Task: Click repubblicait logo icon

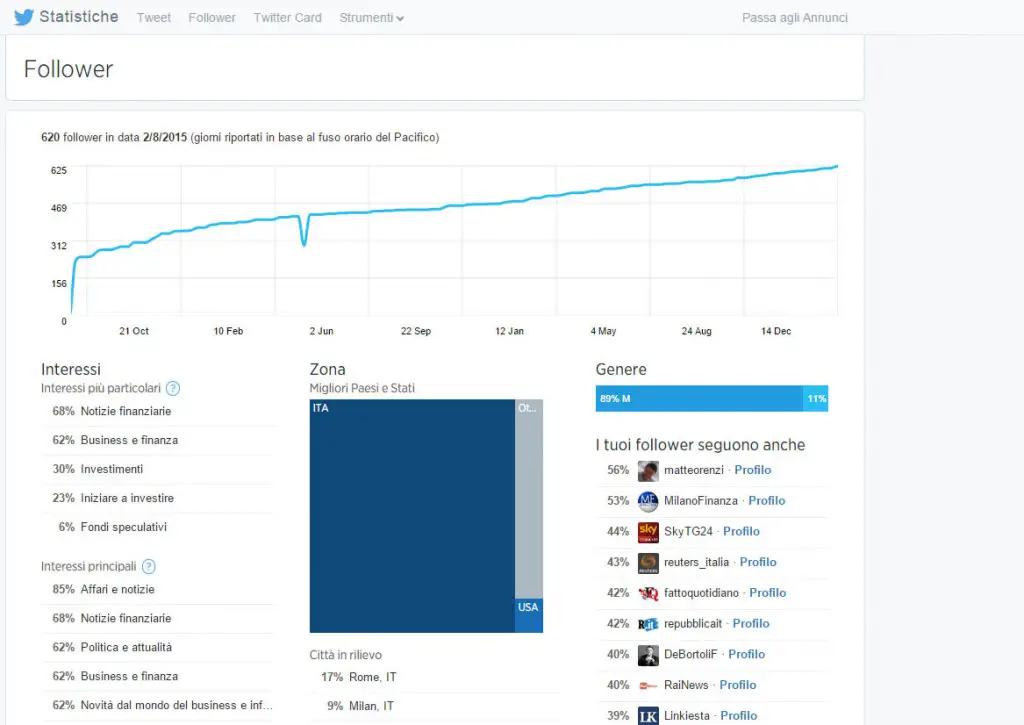Action: (x=648, y=624)
